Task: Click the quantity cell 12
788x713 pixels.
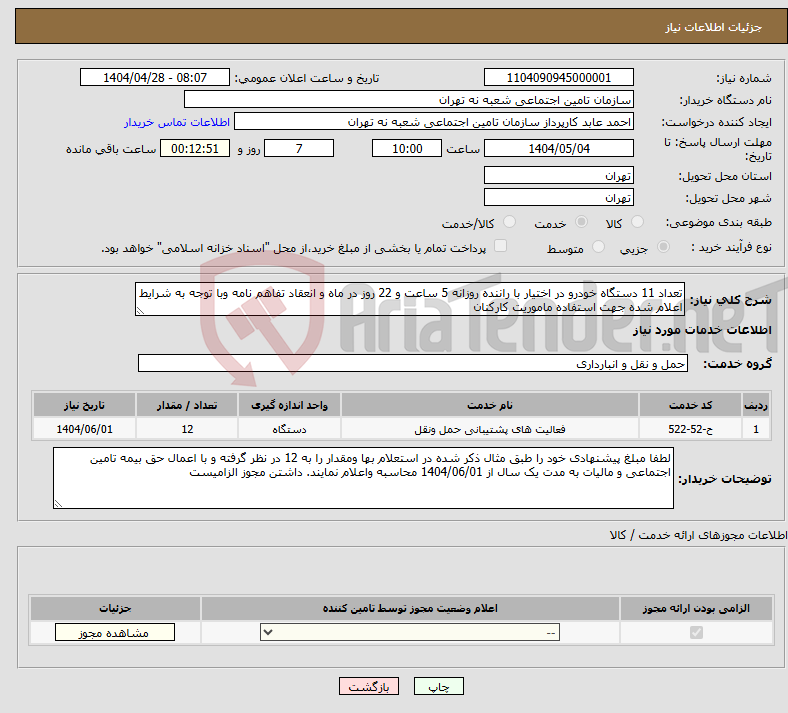Action: coord(187,429)
